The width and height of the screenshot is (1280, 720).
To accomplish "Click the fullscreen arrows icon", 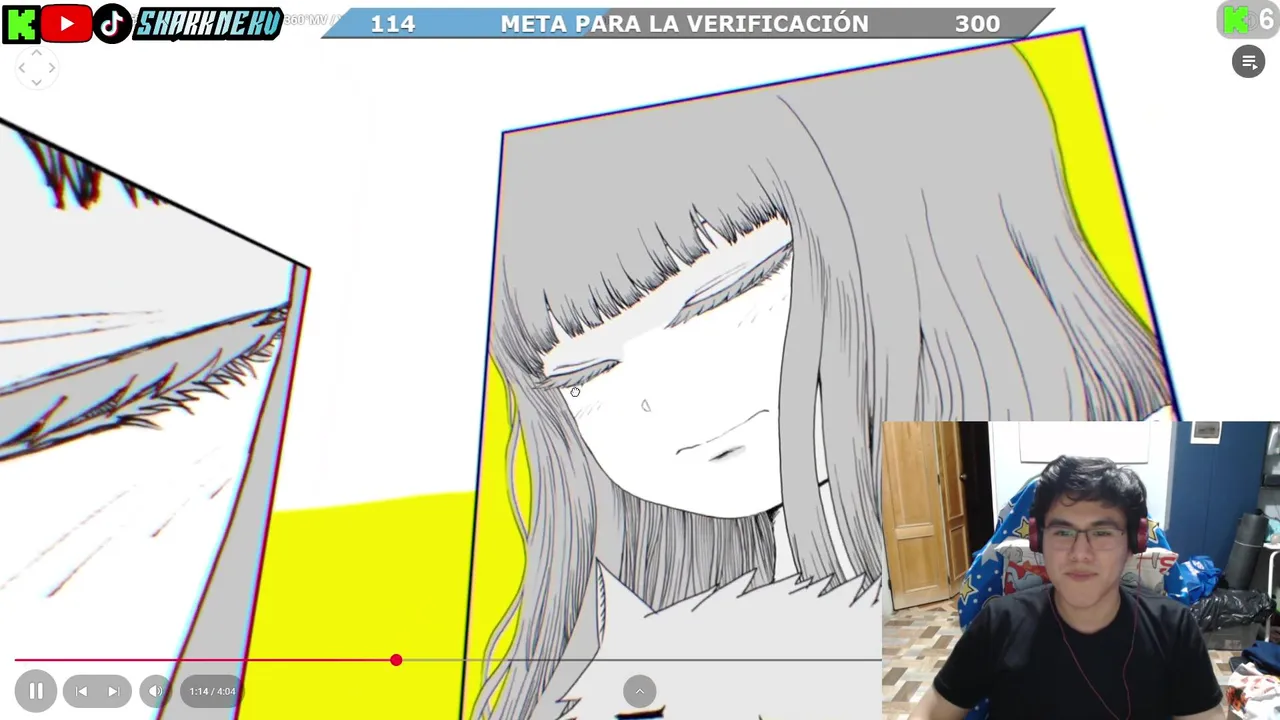I will click(x=36, y=68).
